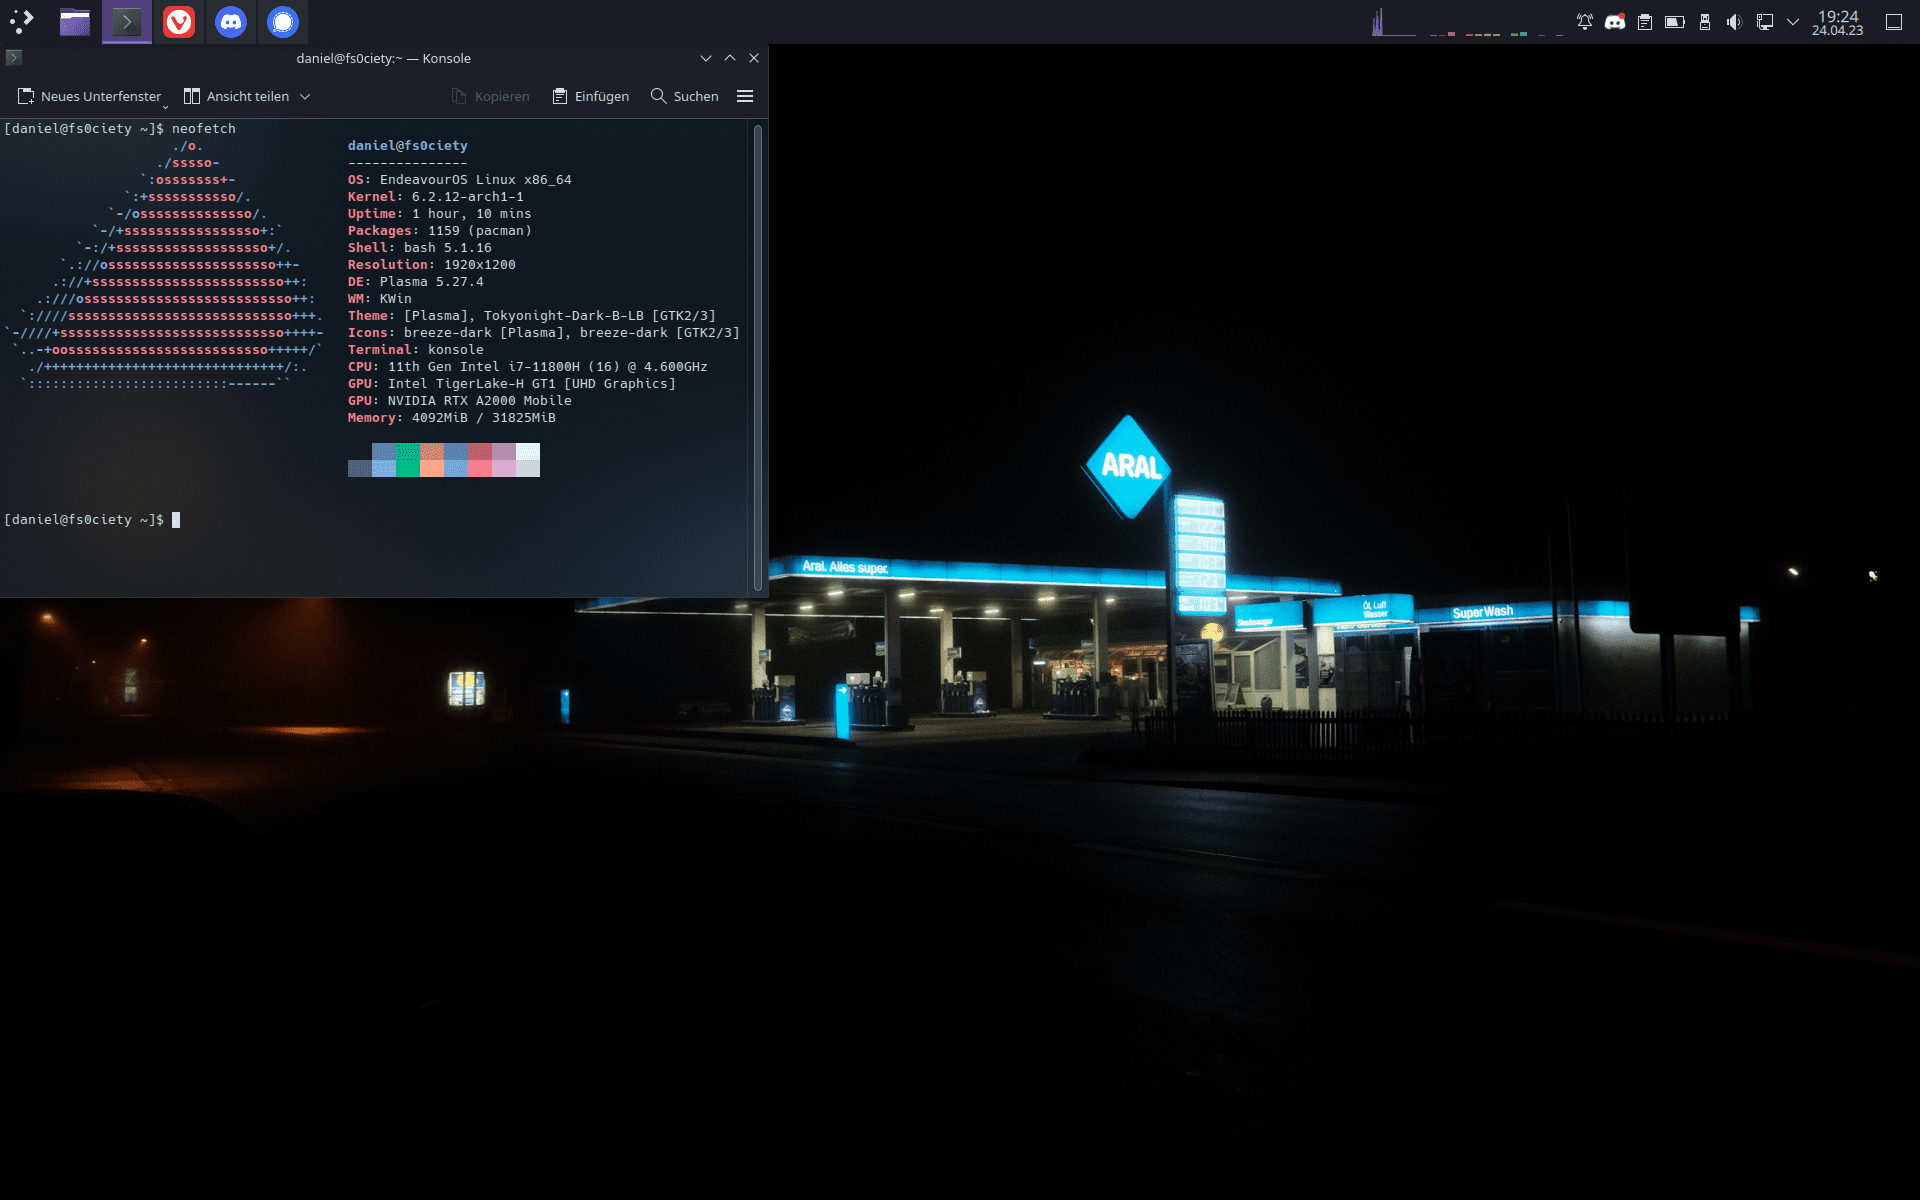Image resolution: width=1920 pixels, height=1200 pixels.
Task: Open the file manager from the panel
Action: (x=75, y=21)
